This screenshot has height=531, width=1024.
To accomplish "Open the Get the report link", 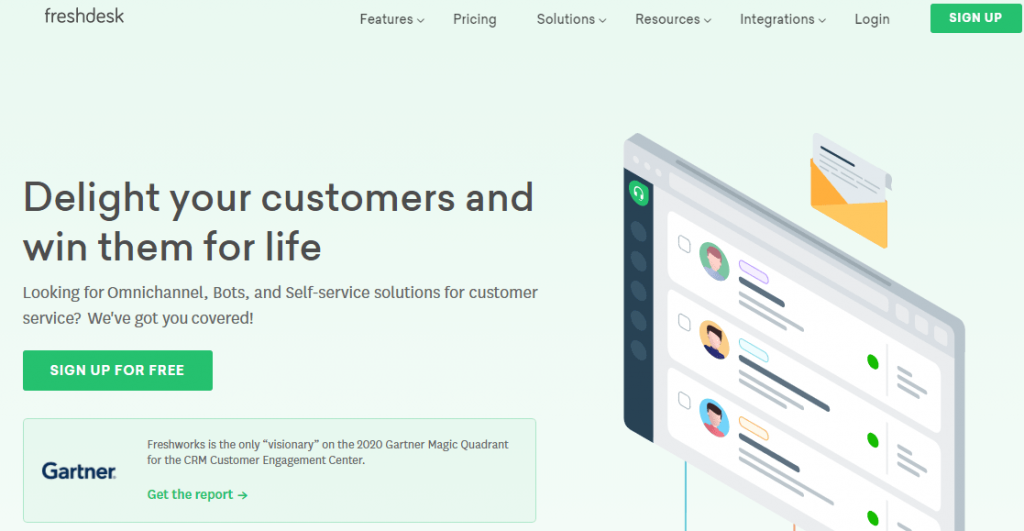I will tap(197, 494).
